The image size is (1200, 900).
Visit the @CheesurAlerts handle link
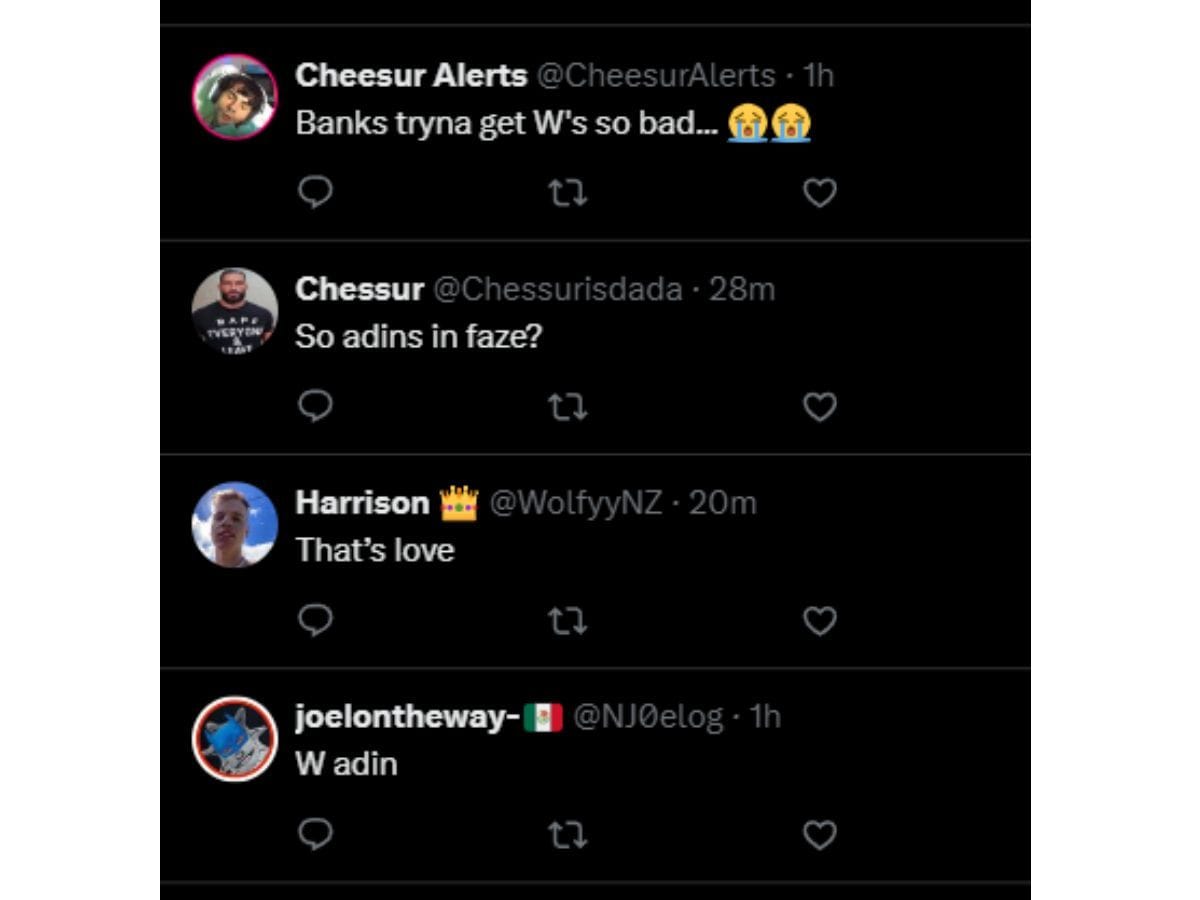coord(656,75)
